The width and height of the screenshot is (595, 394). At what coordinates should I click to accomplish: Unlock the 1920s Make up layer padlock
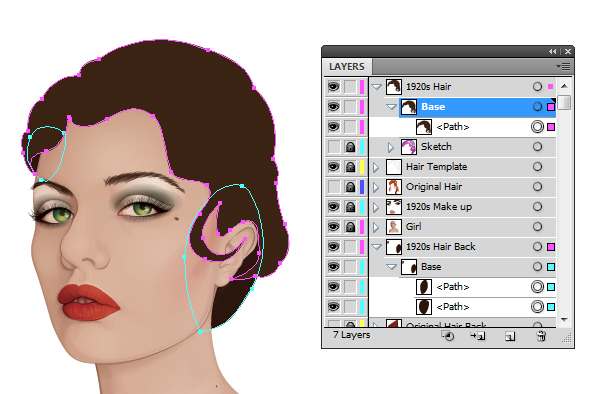click(350, 207)
